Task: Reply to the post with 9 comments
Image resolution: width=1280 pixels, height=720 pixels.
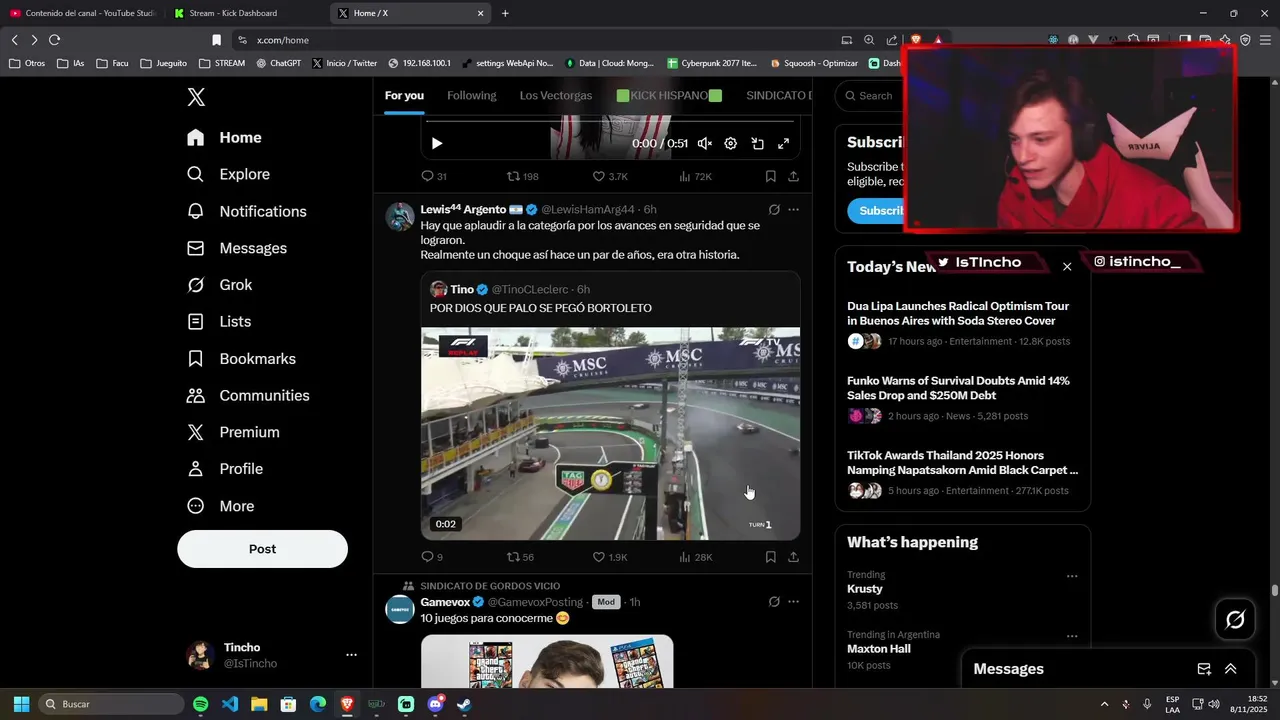Action: click(431, 557)
